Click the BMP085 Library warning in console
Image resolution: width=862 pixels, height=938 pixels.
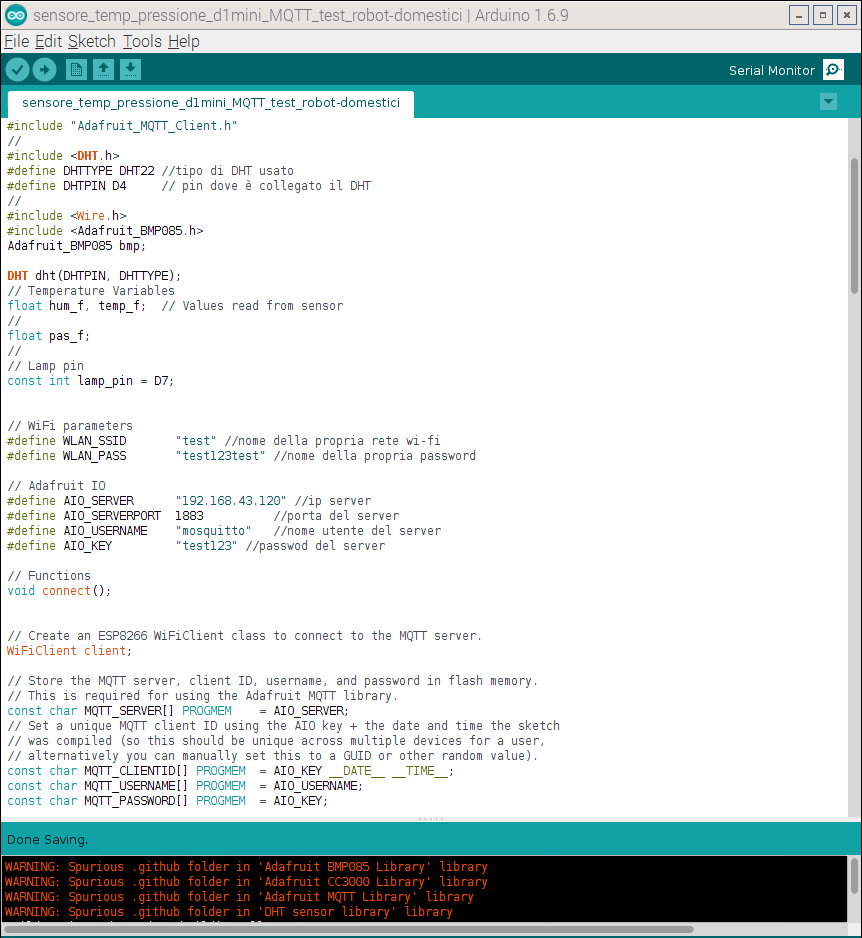pos(246,867)
